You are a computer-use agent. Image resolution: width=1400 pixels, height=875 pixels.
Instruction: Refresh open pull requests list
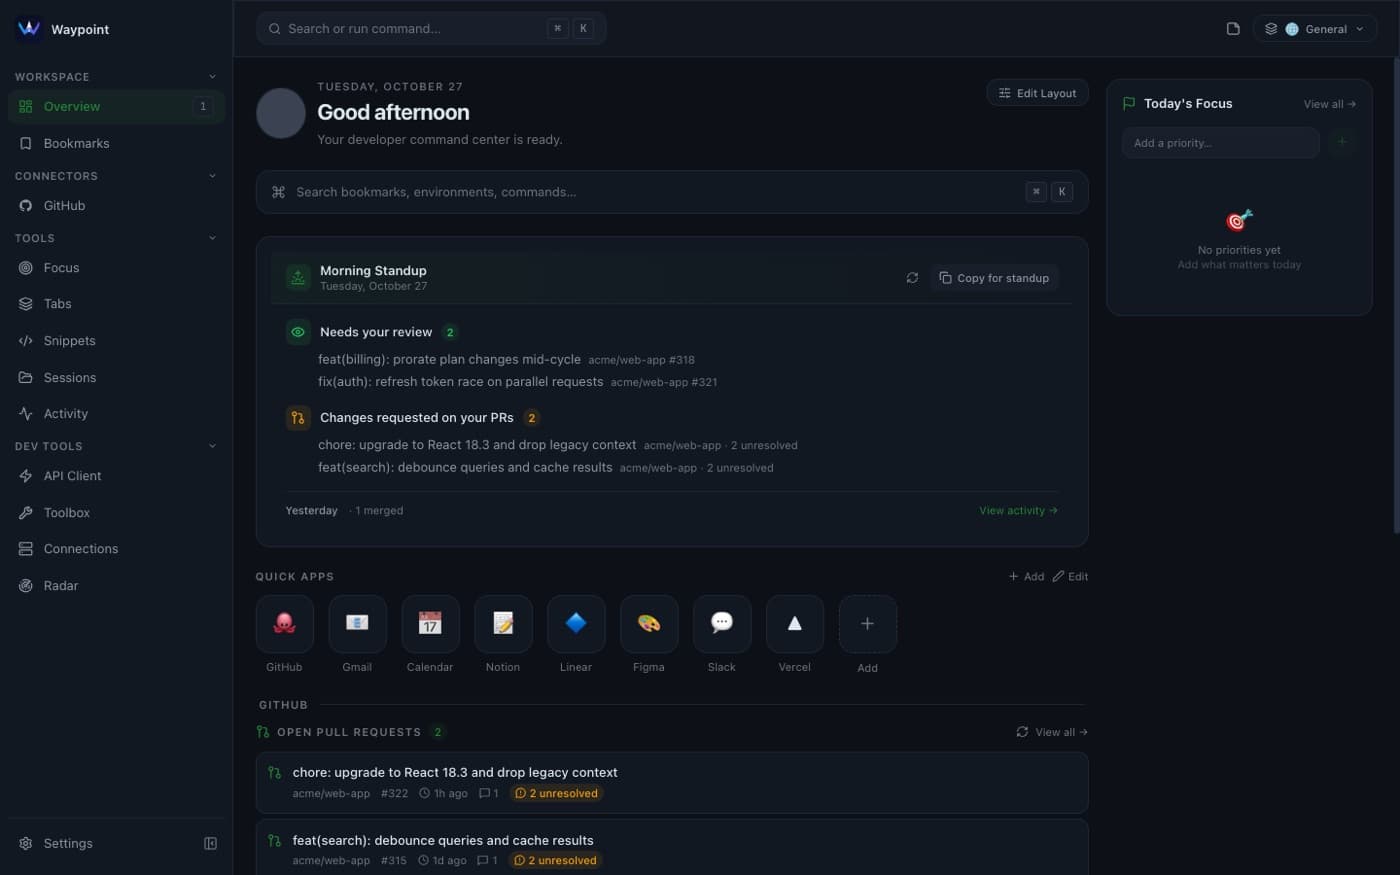point(1022,732)
